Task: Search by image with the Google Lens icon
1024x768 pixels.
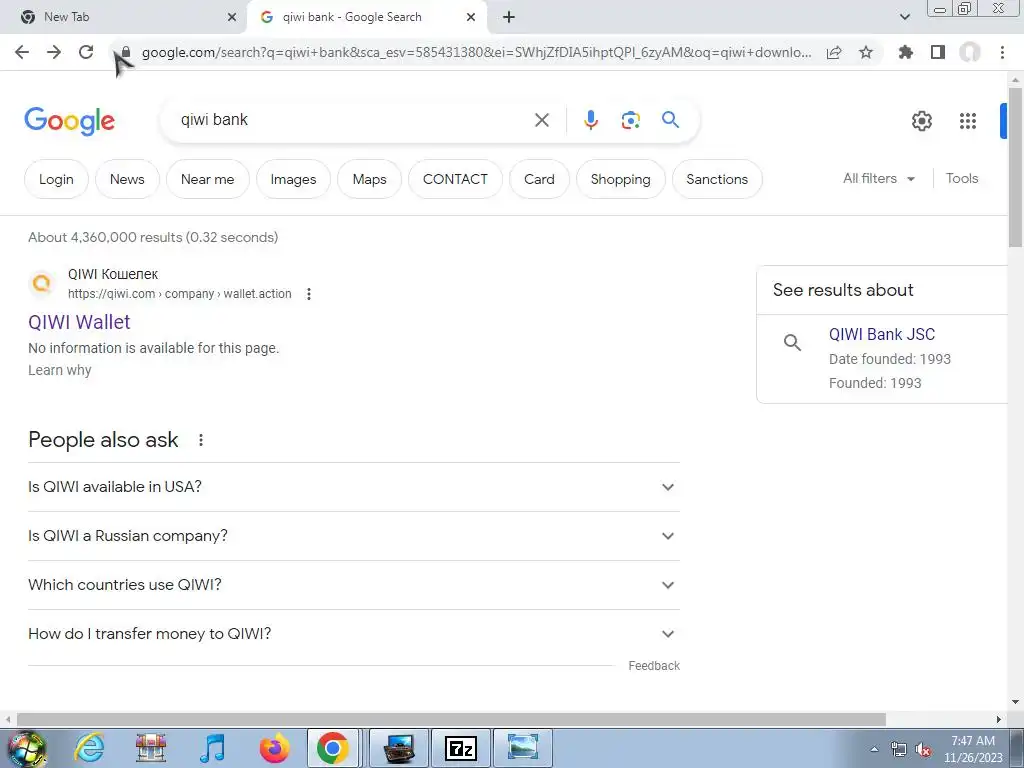Action: tap(630, 120)
